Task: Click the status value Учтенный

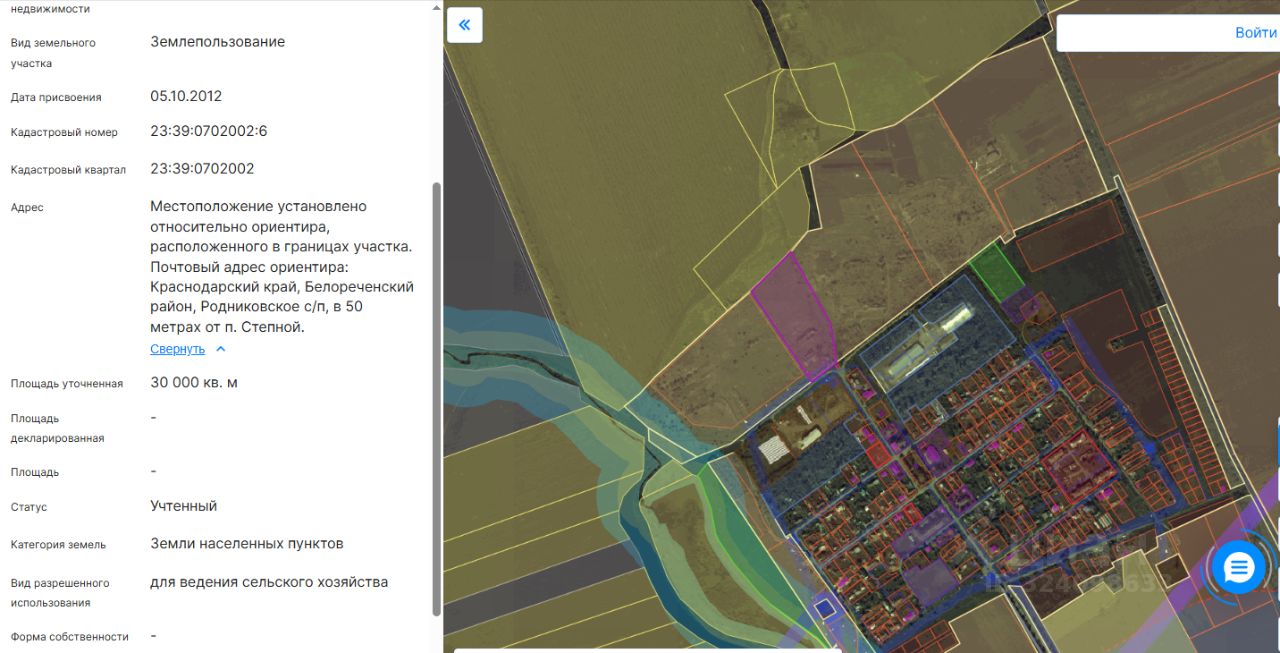Action: [184, 506]
